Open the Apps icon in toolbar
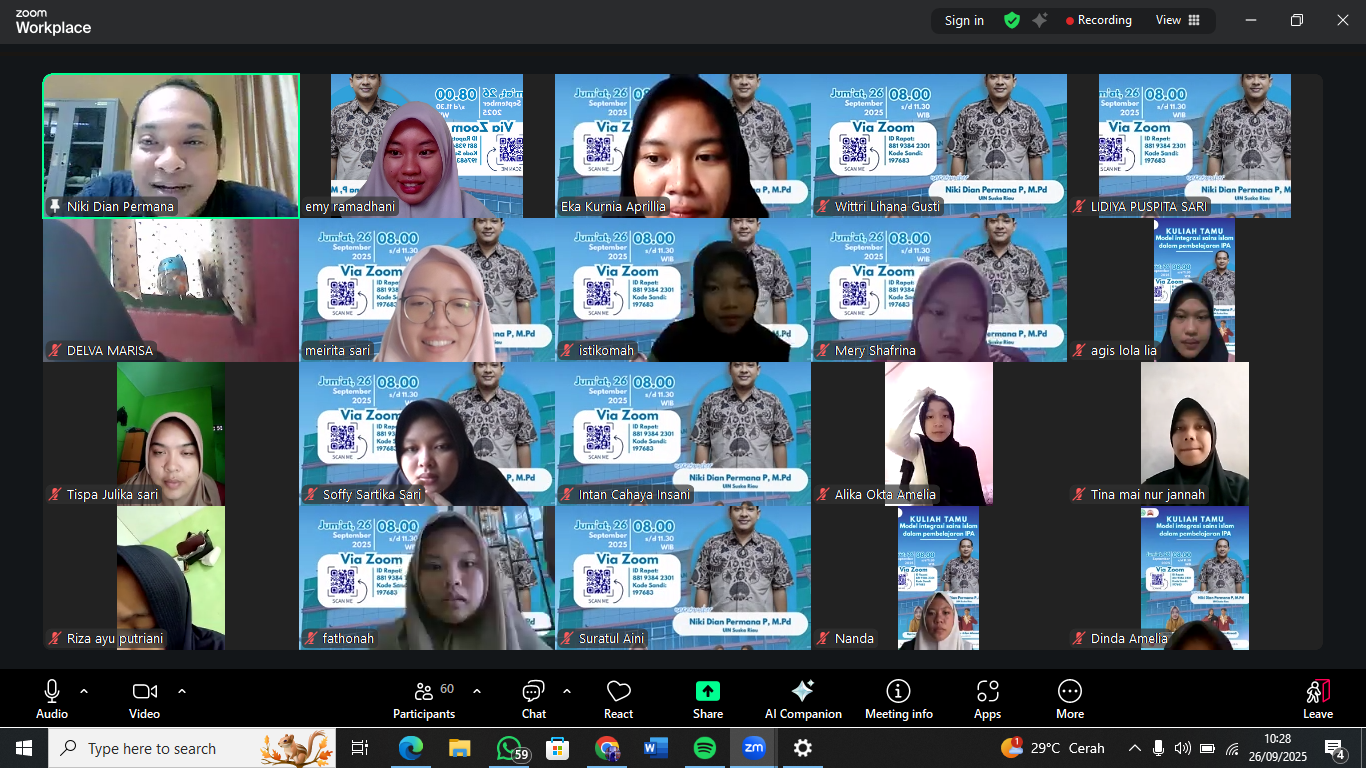Screen dimensions: 1366x768 coord(987,692)
